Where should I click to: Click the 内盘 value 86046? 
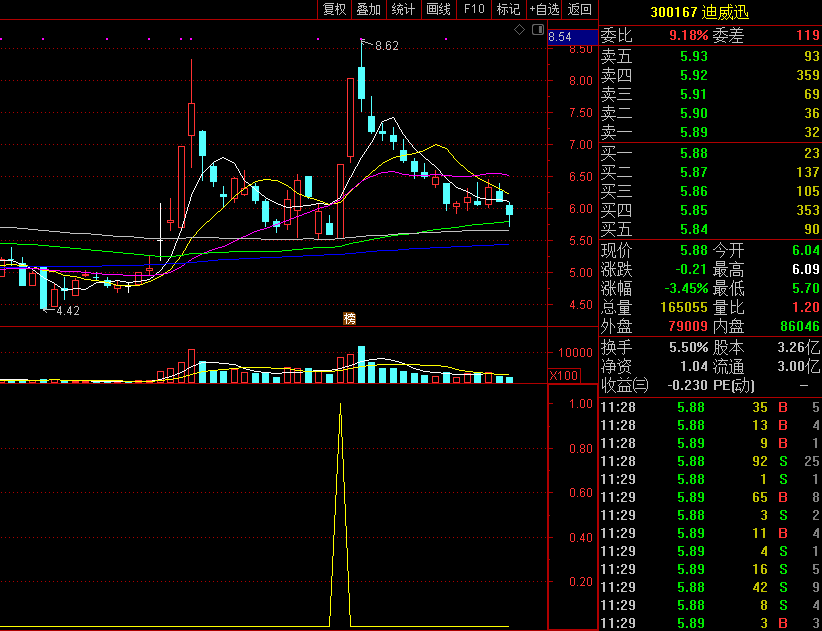[799, 327]
